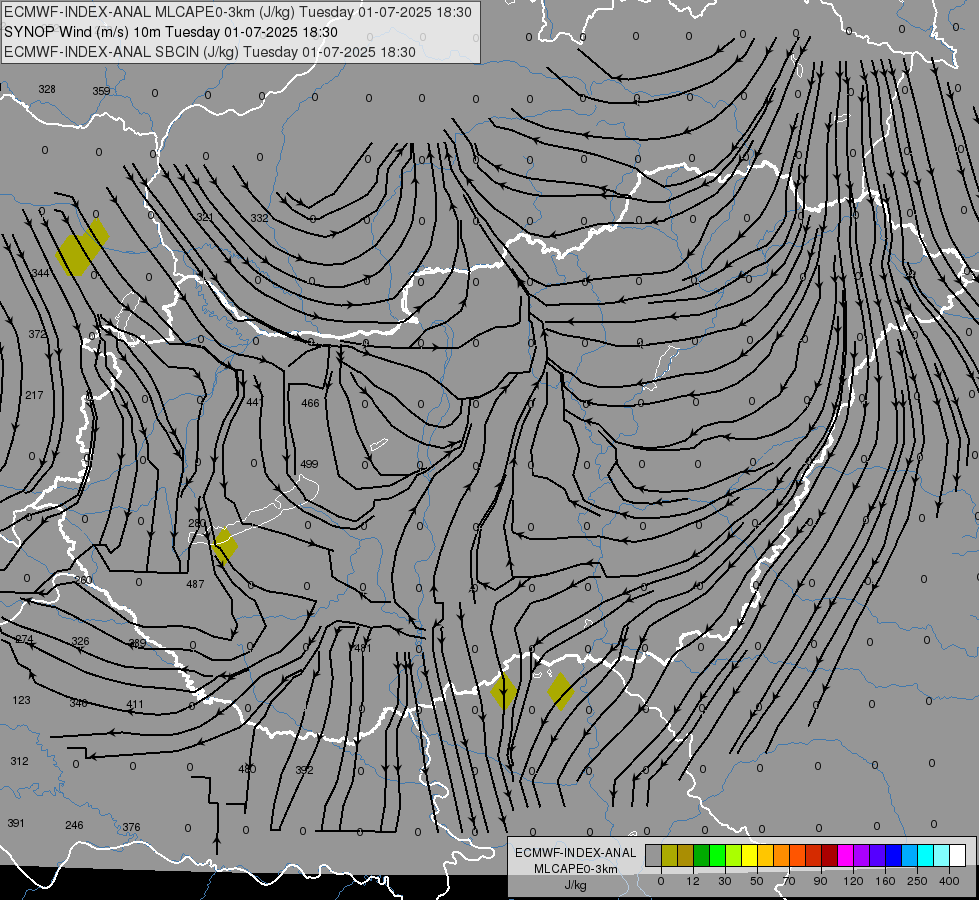Click legend tick label '400'
This screenshot has width=979, height=900.
[949, 881]
